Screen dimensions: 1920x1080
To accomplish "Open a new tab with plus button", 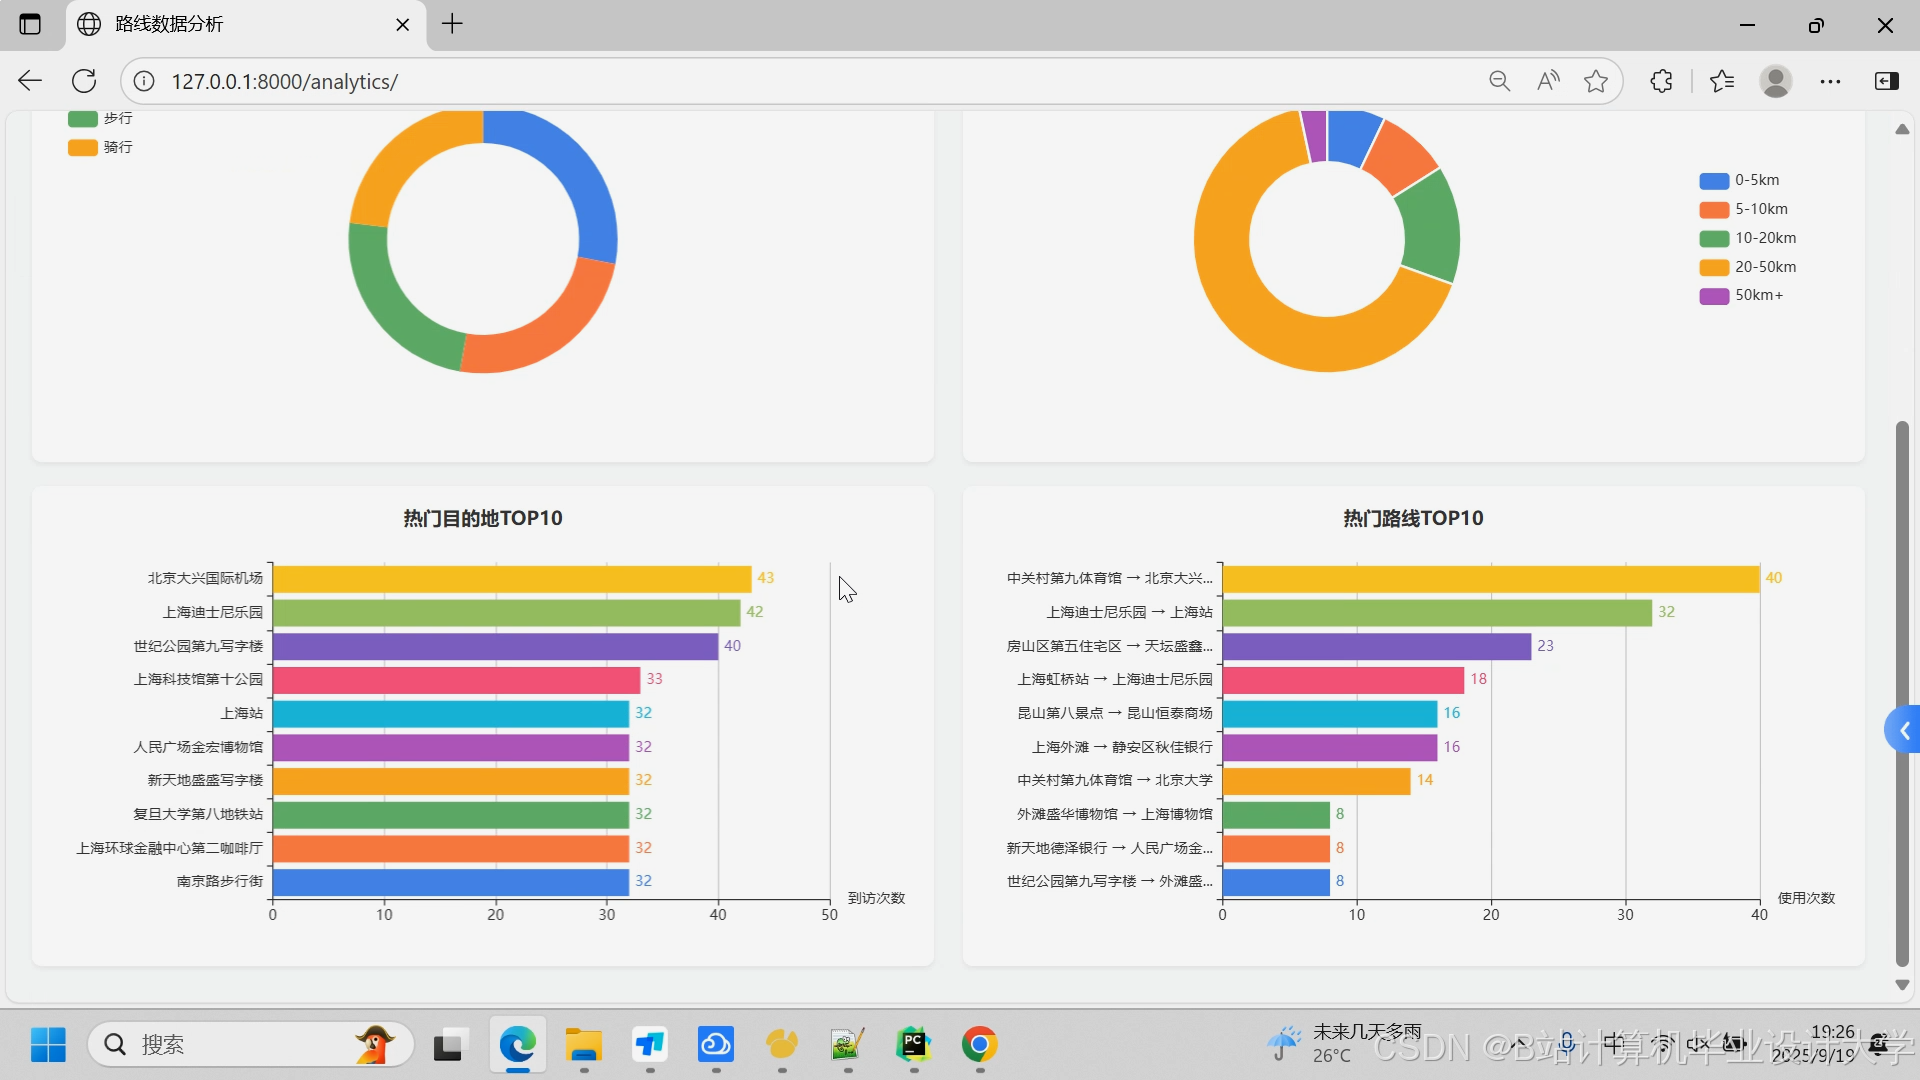I will pos(452,24).
